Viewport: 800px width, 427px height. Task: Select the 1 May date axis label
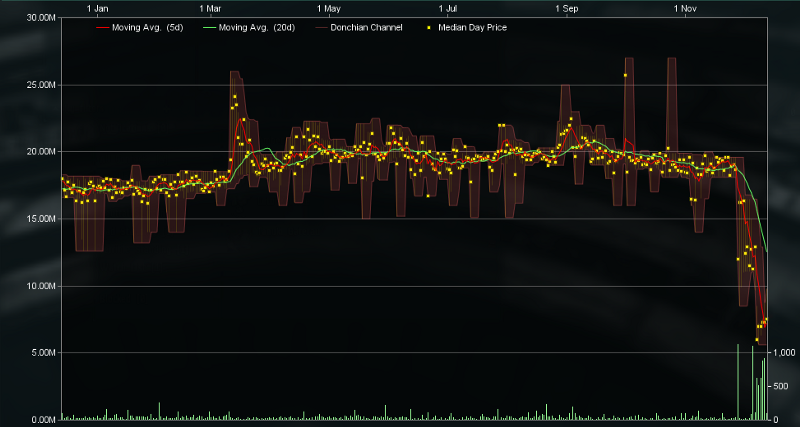click(x=328, y=8)
